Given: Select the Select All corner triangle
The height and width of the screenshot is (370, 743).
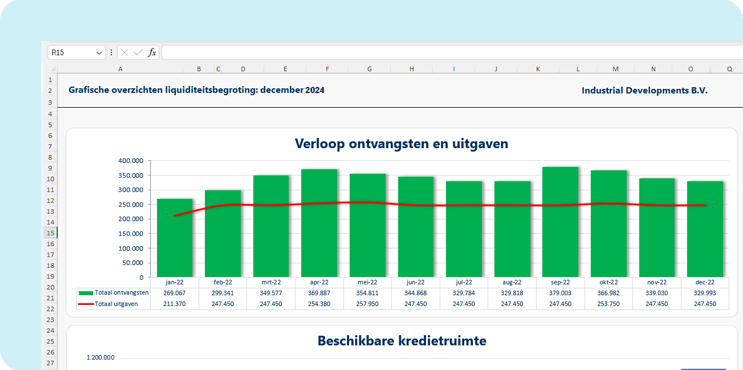Looking at the screenshot, I should [53, 69].
